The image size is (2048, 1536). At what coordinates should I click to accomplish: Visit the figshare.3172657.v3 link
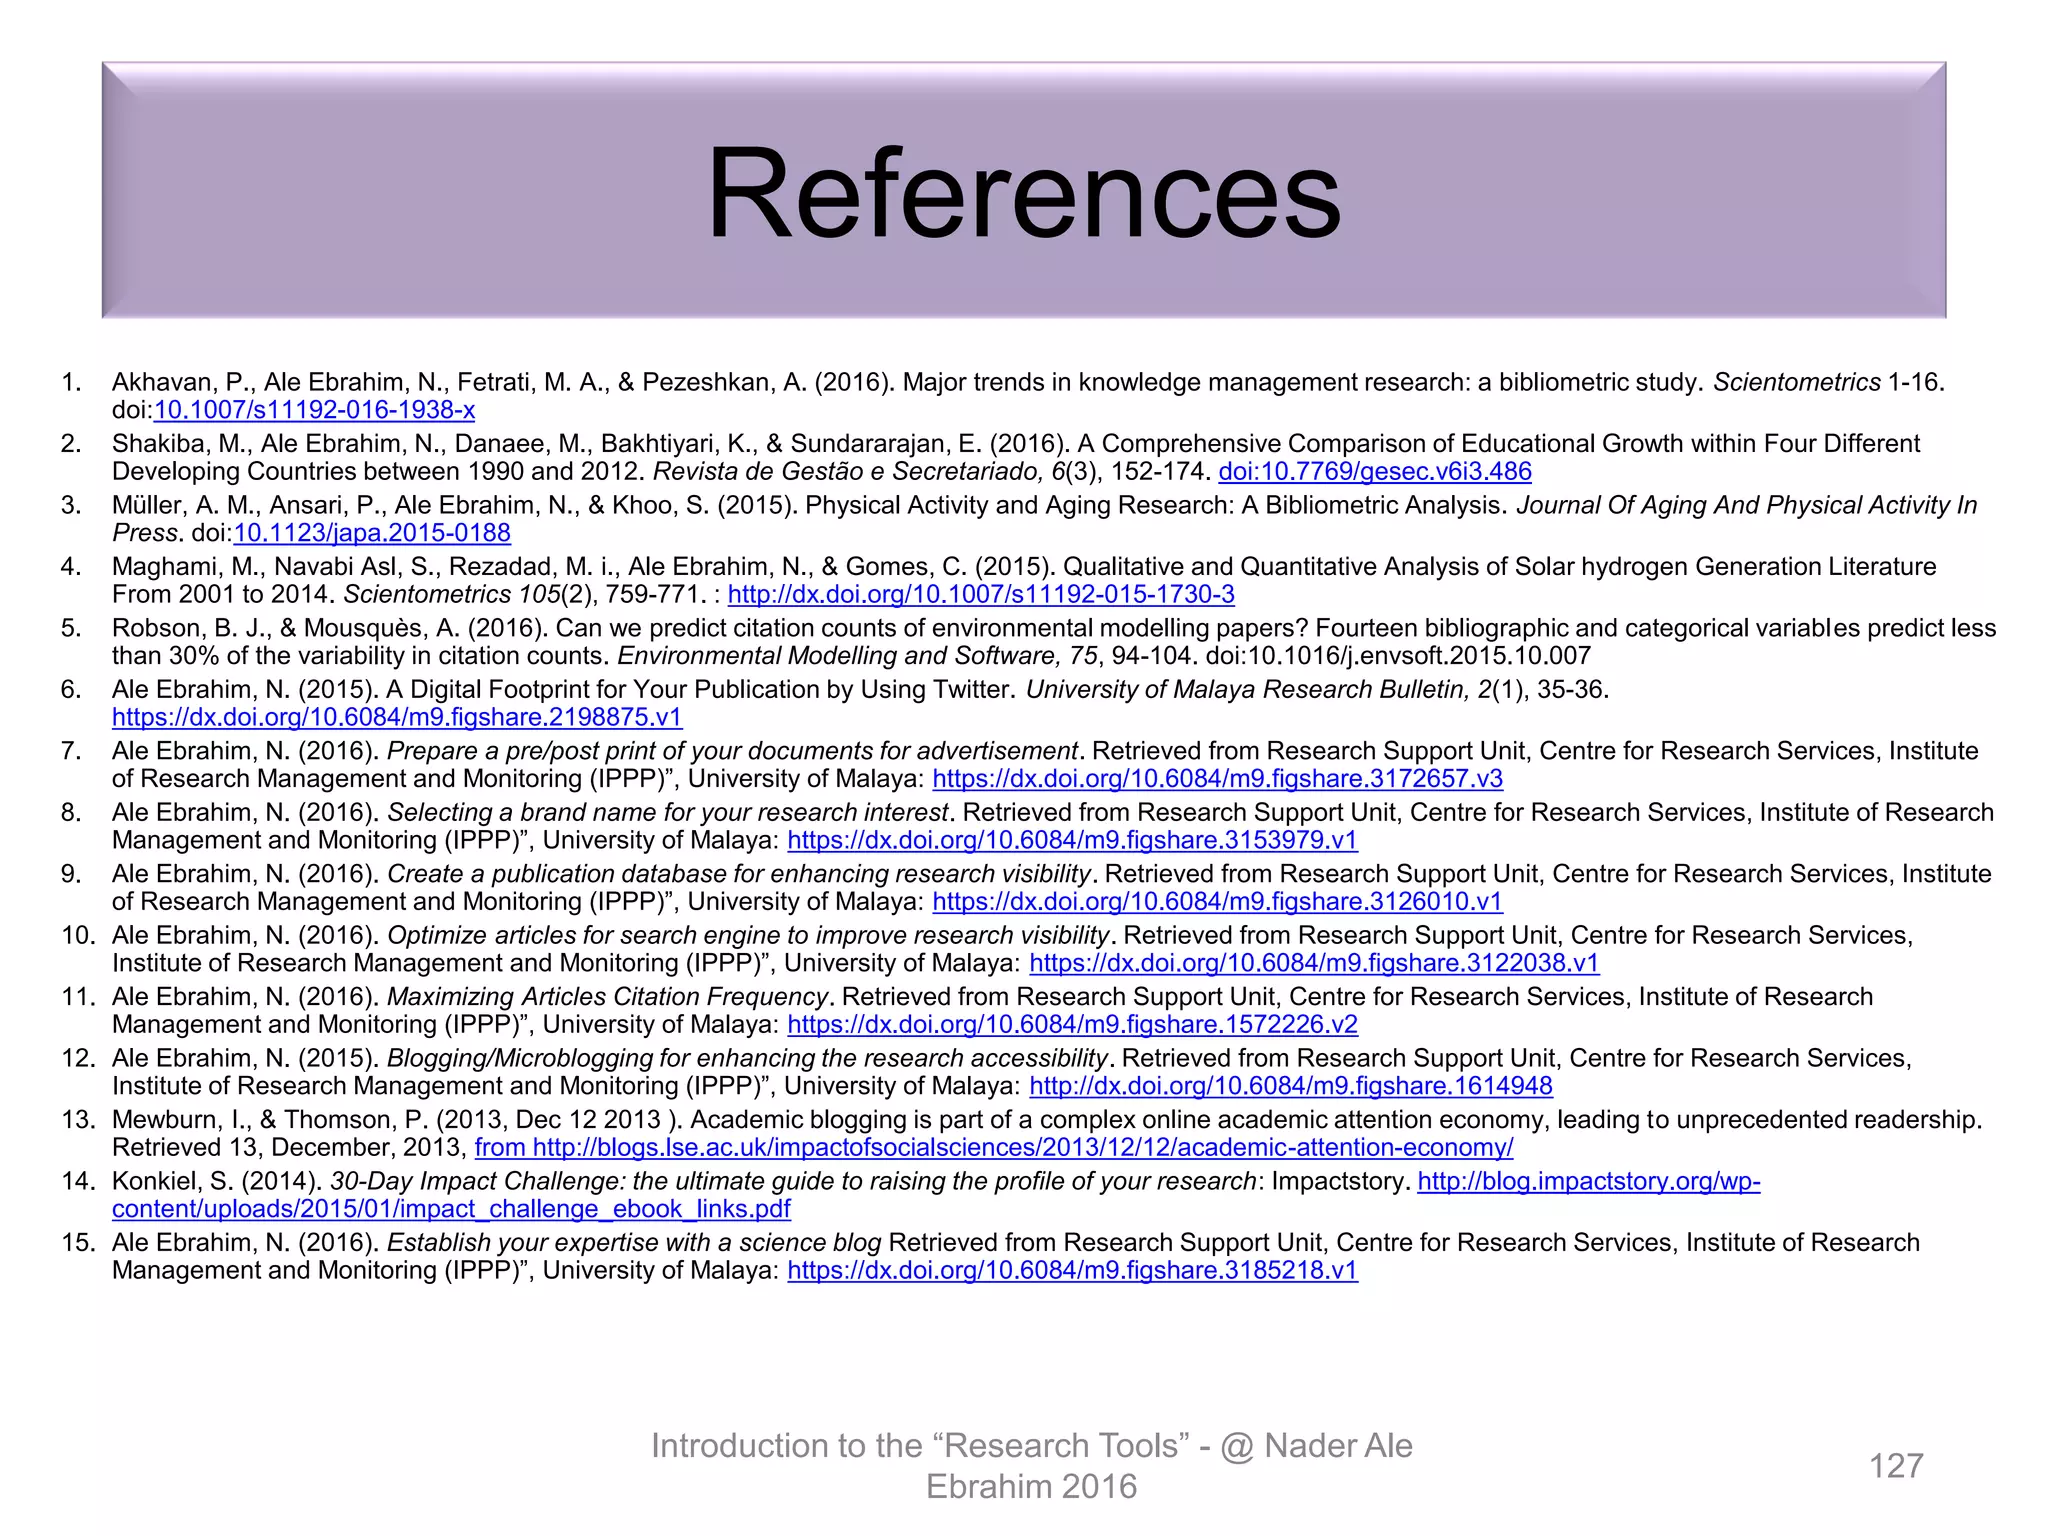1217,778
